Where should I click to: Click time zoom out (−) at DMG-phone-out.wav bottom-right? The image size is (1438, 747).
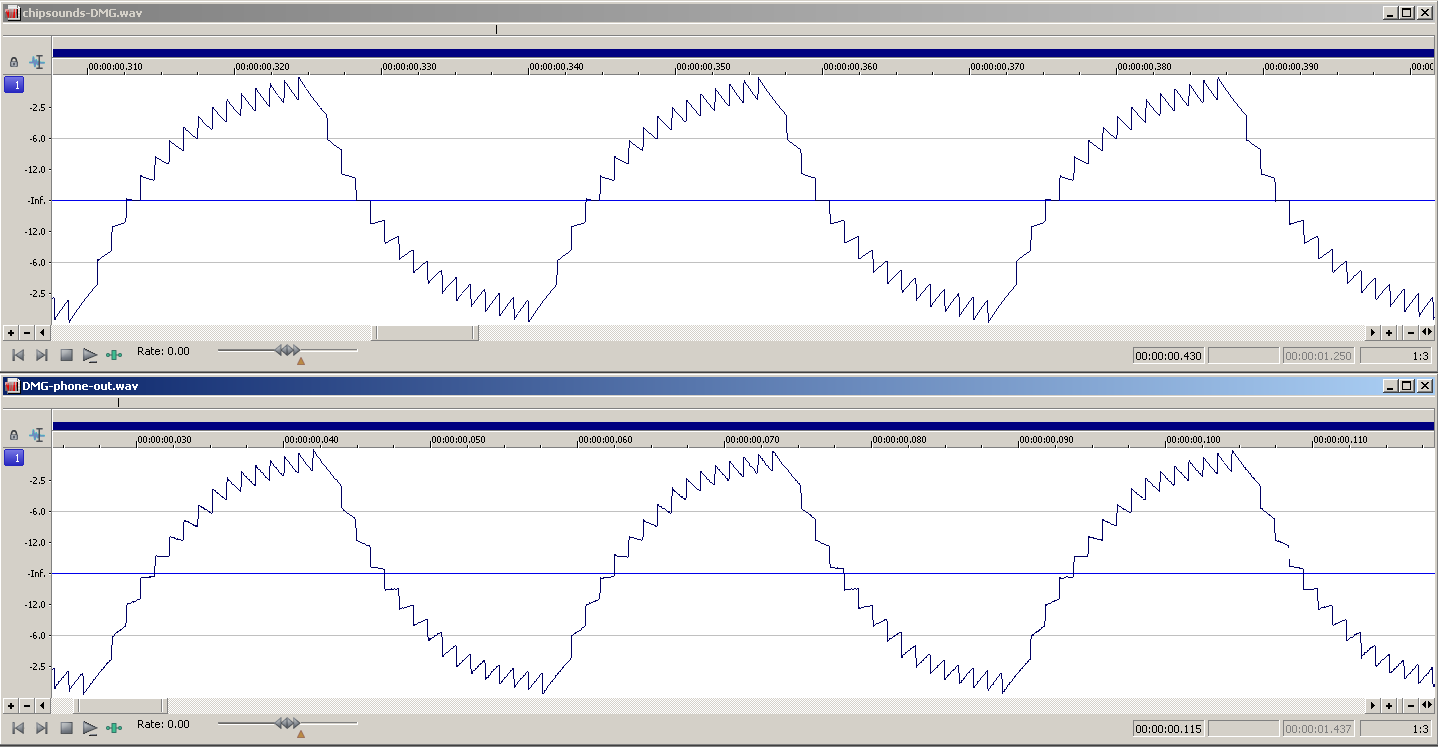(1410, 706)
